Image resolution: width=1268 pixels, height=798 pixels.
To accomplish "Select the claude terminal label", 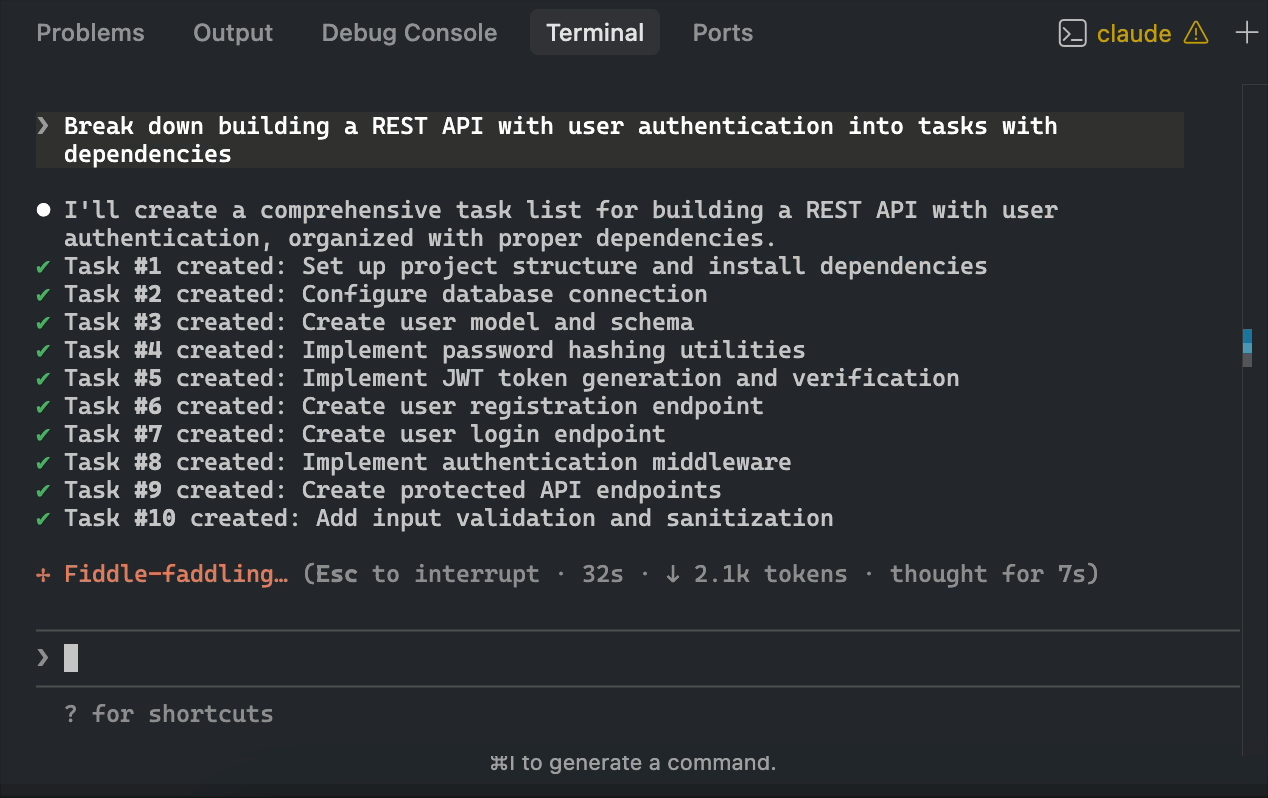I will click(1133, 34).
